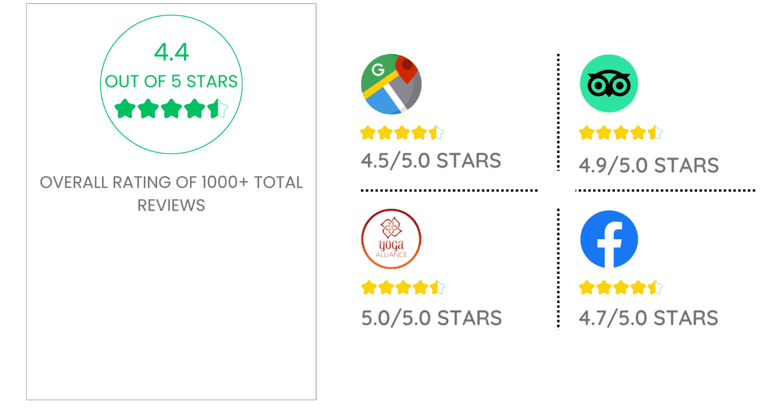Click the OUT OF 5 STARS label
Screen dimensions: 768x408
coord(171,81)
